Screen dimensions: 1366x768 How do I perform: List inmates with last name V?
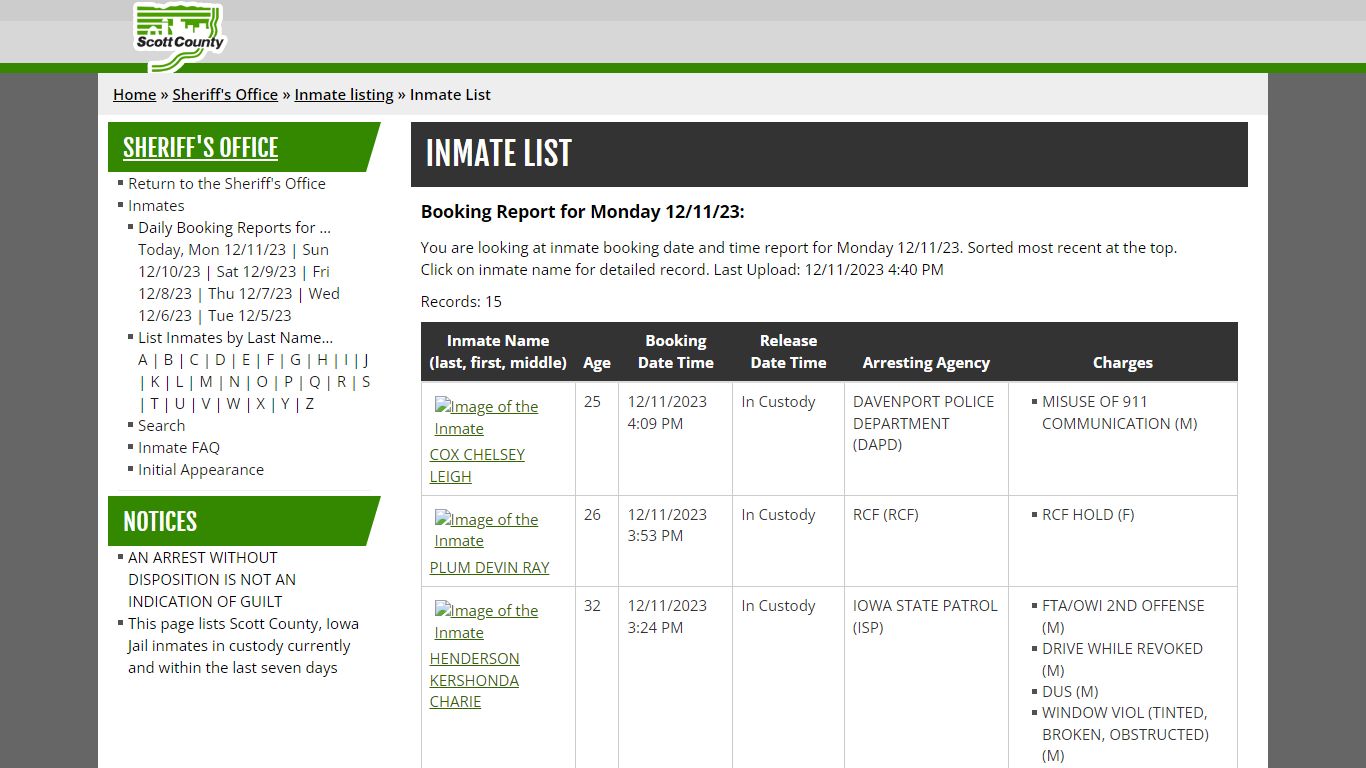pos(206,403)
